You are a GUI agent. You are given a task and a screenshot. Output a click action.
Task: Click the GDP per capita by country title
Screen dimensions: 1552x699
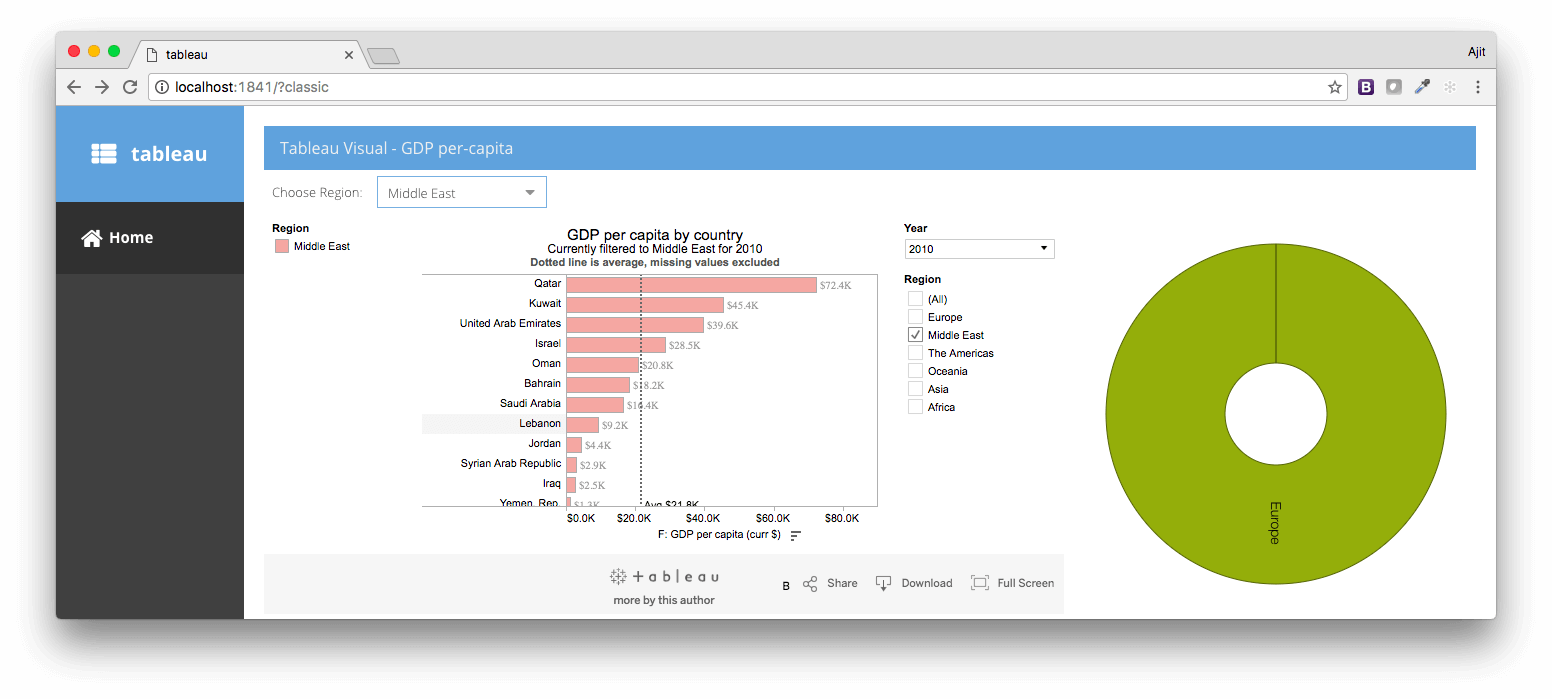655,235
